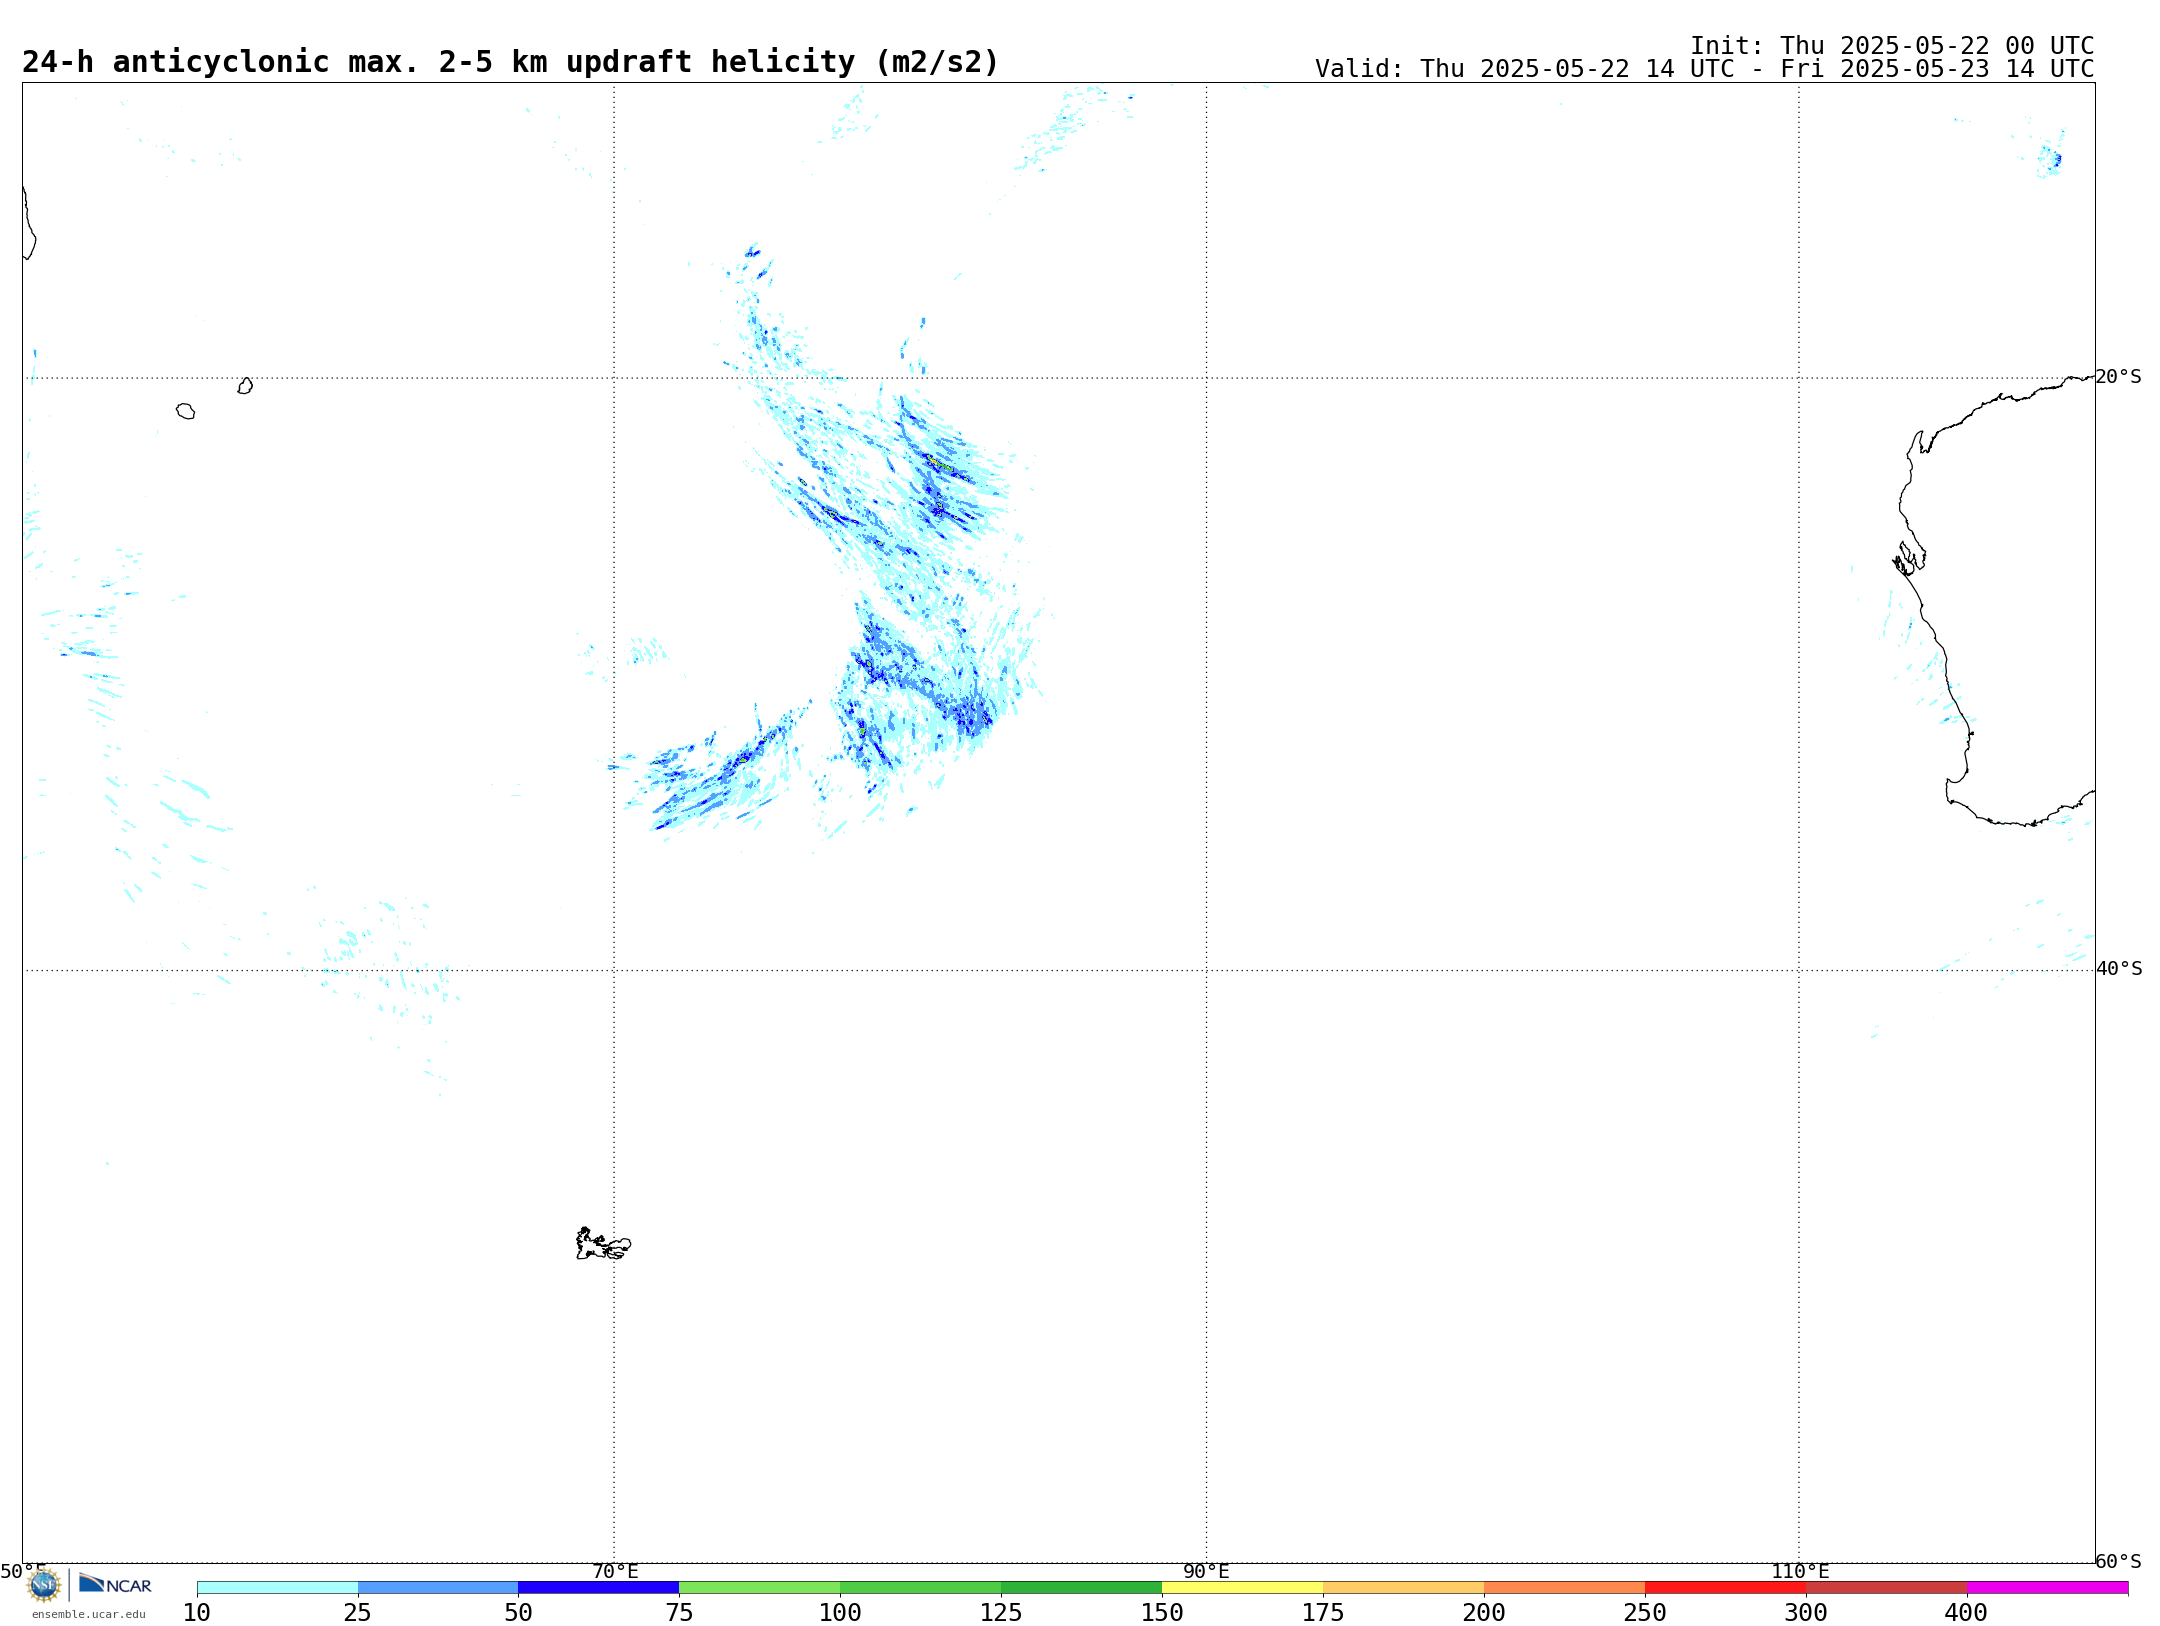Screen dimensions: 2160x1626
Task: Click the colorbar tick label '25'
Action: pyautogui.click(x=358, y=1613)
